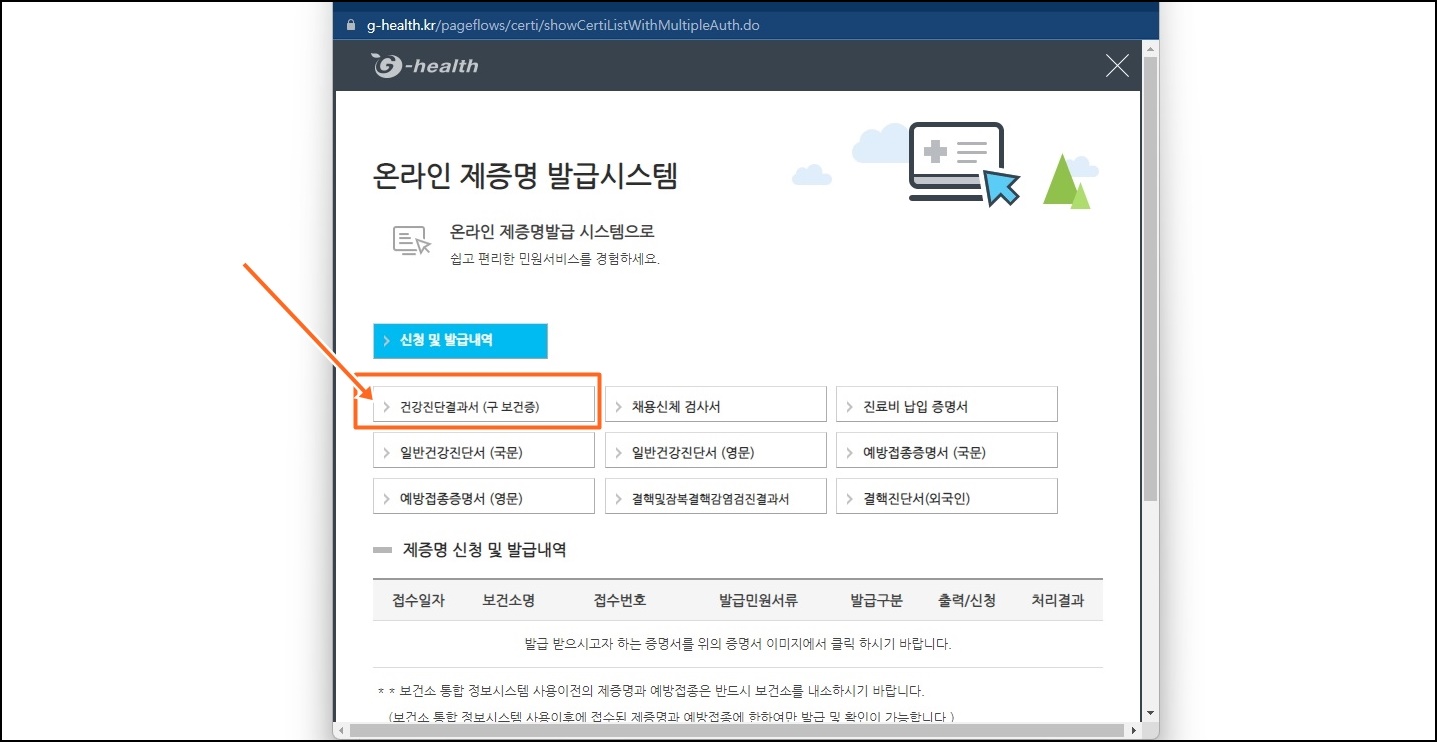1437x742 pixels.
Task: Select 진료비 납입 증명서 certificate
Action: pos(947,405)
